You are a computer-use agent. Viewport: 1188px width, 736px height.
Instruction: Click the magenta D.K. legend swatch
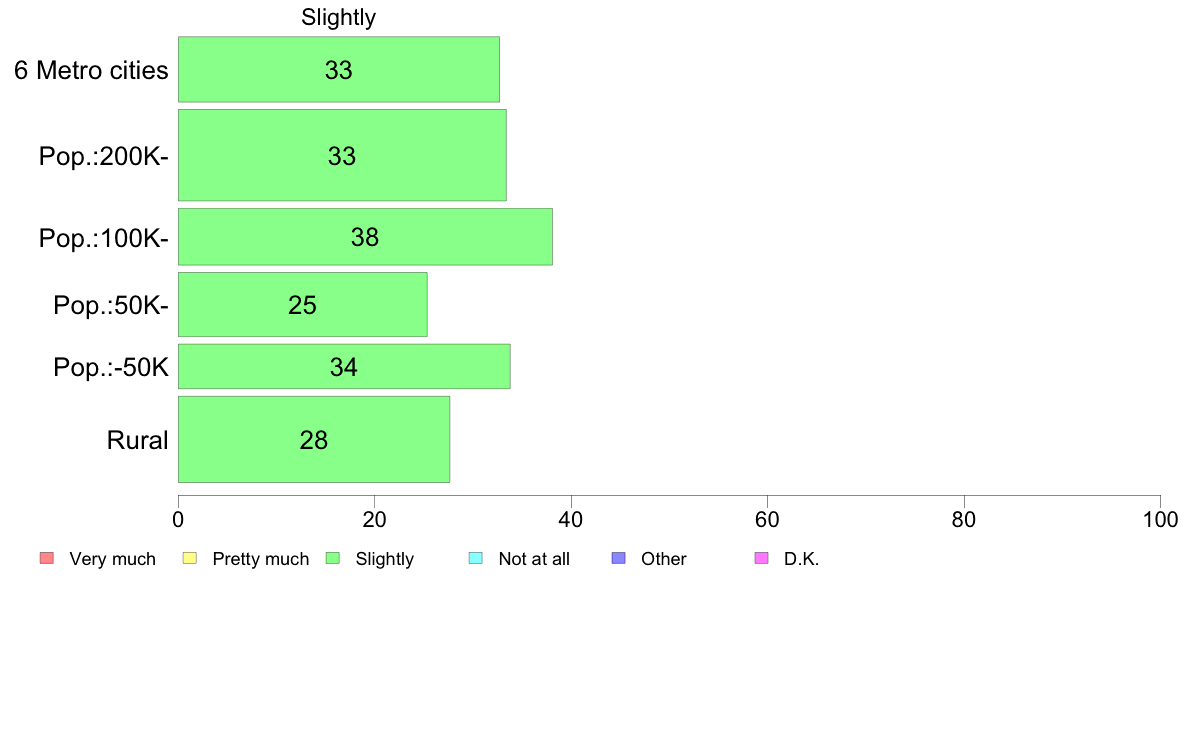pos(761,559)
